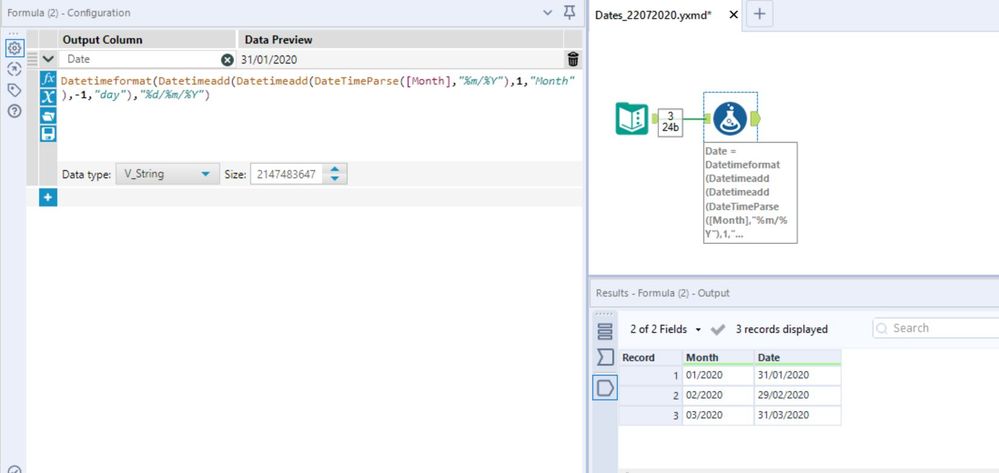
Task: Show the results input anchor icon
Action: (x=605, y=358)
